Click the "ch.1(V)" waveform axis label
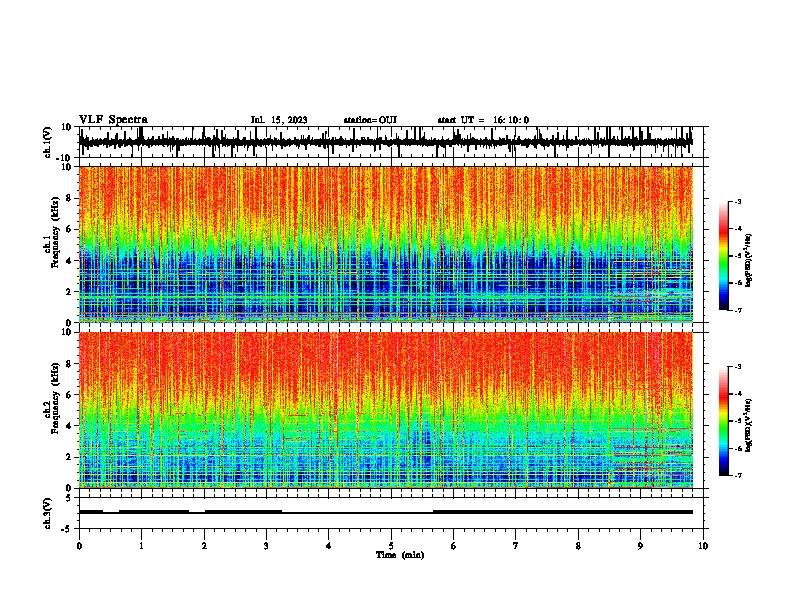 [48, 142]
